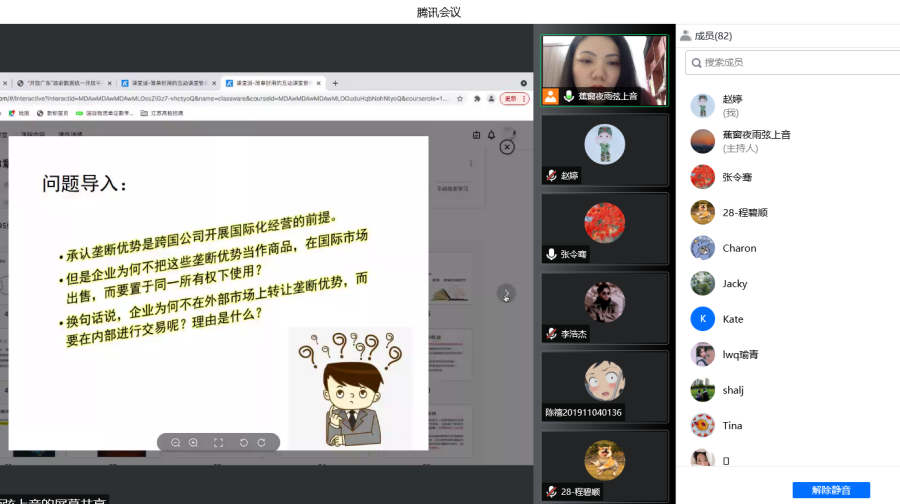Click the zoom in magnifier icon

click(193, 442)
